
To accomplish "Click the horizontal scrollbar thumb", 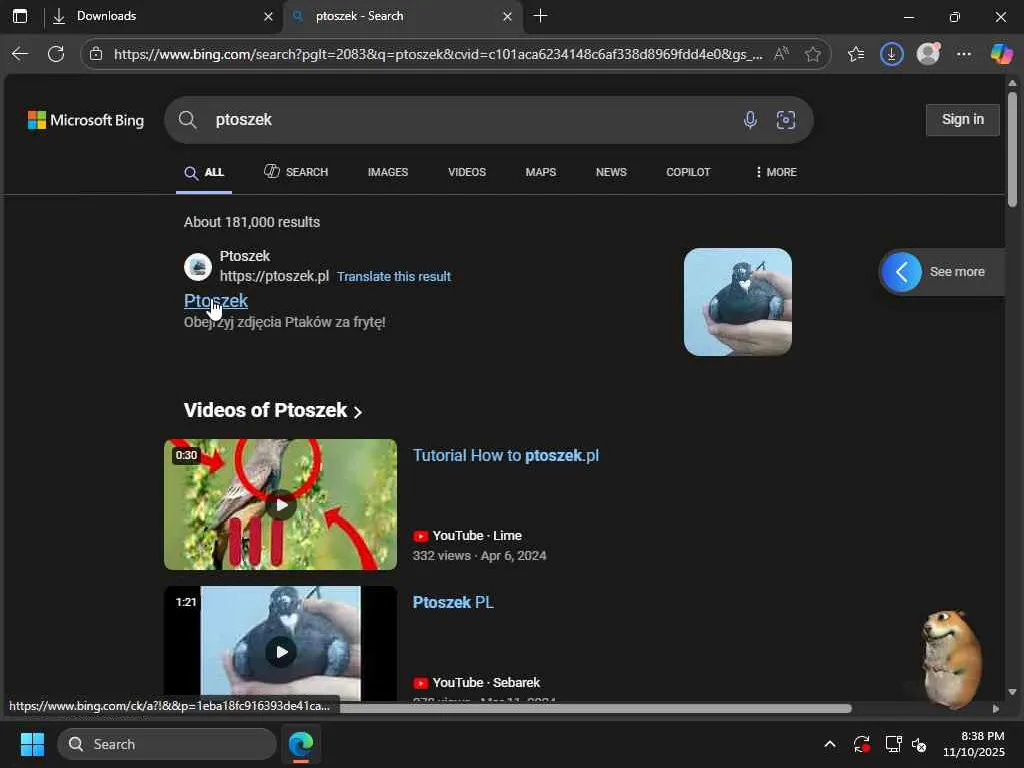I will 594,709.
